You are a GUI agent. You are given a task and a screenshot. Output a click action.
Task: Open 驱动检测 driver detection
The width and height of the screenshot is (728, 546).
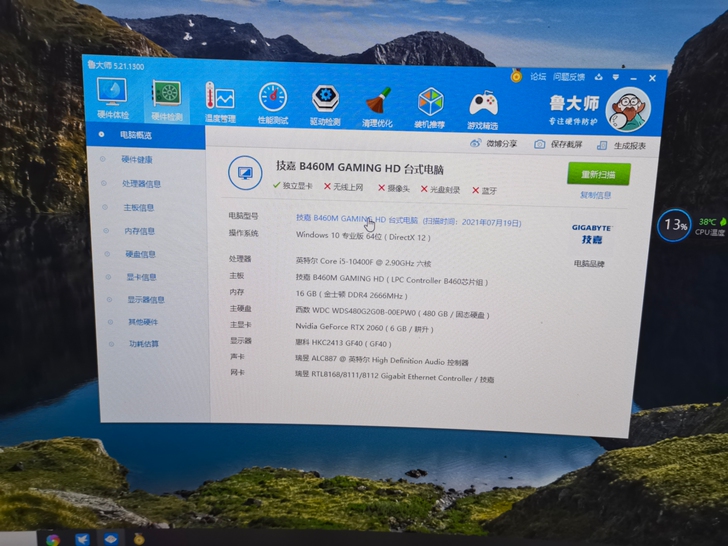point(325,106)
